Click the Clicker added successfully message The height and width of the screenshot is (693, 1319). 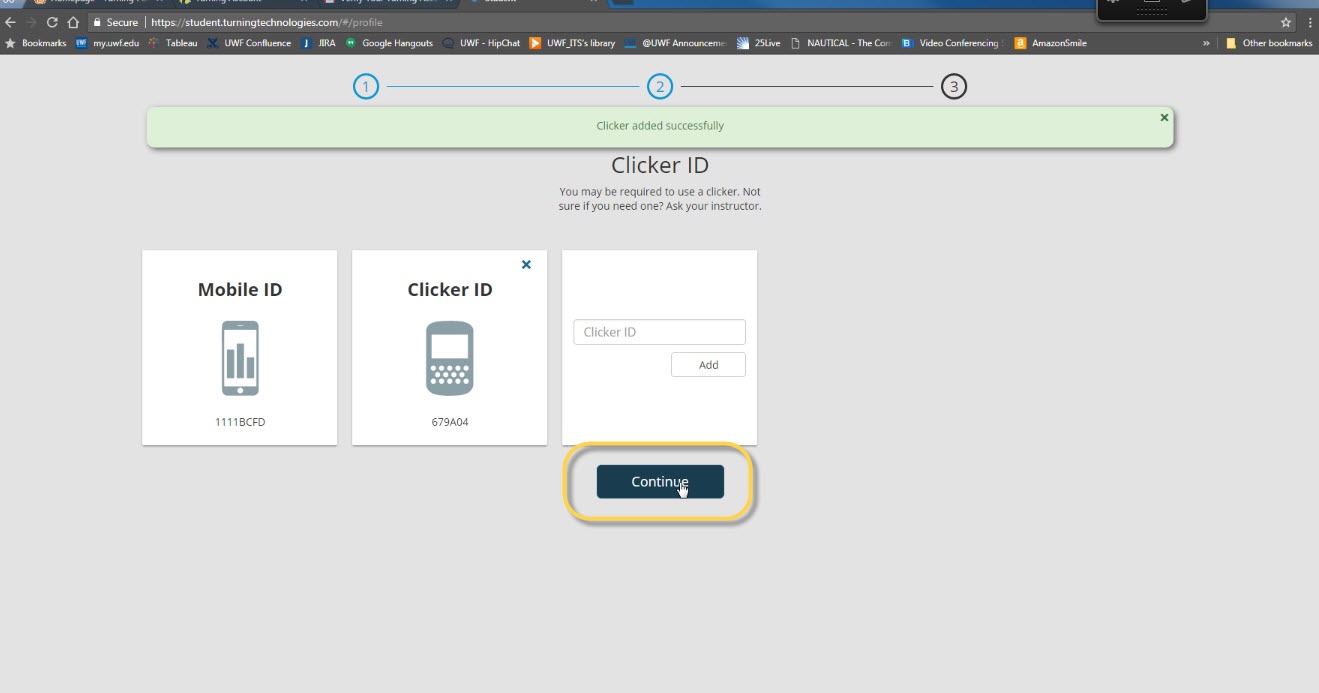[660, 126]
